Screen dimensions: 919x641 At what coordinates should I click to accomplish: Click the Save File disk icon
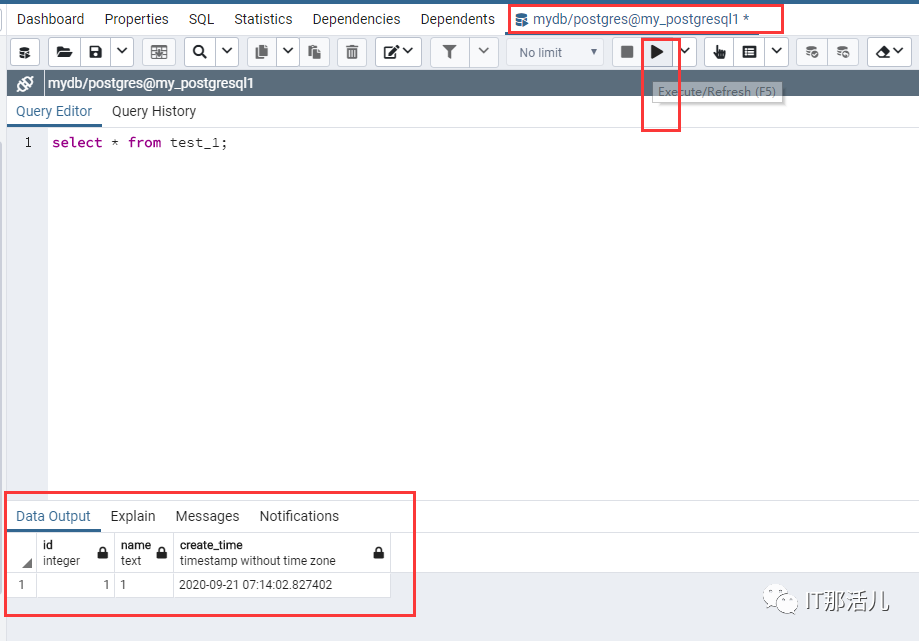click(95, 52)
